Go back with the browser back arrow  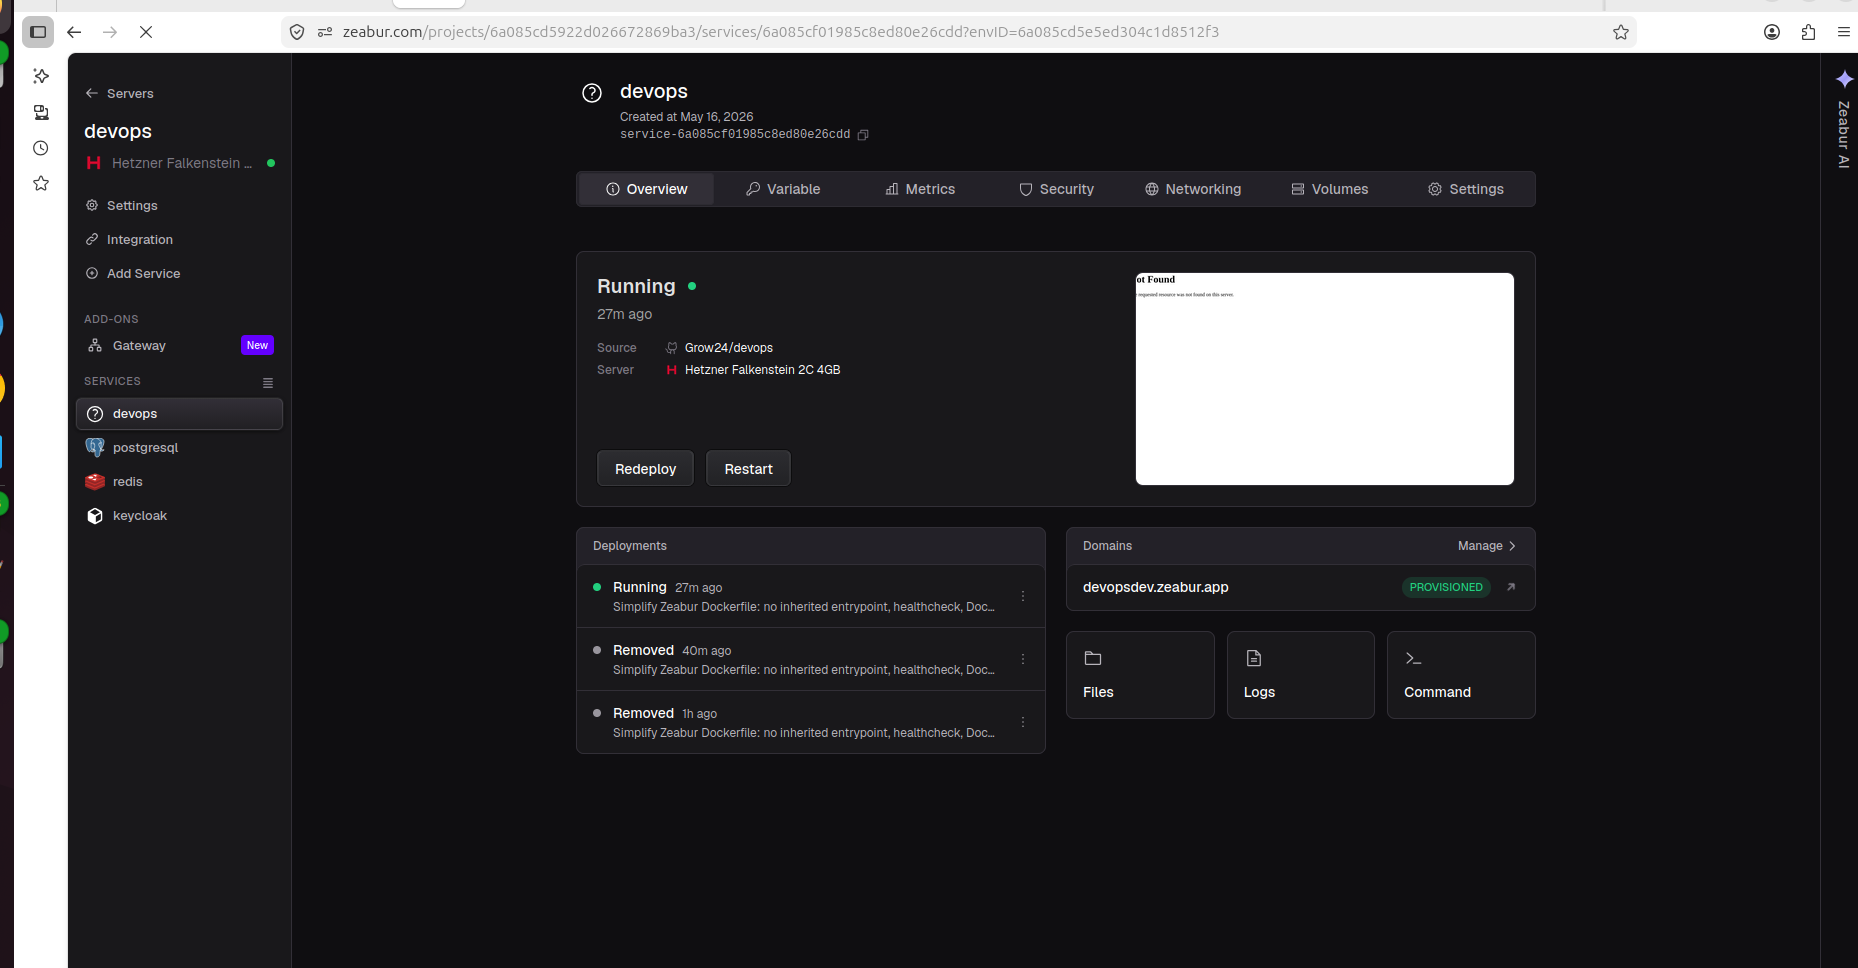(x=74, y=32)
